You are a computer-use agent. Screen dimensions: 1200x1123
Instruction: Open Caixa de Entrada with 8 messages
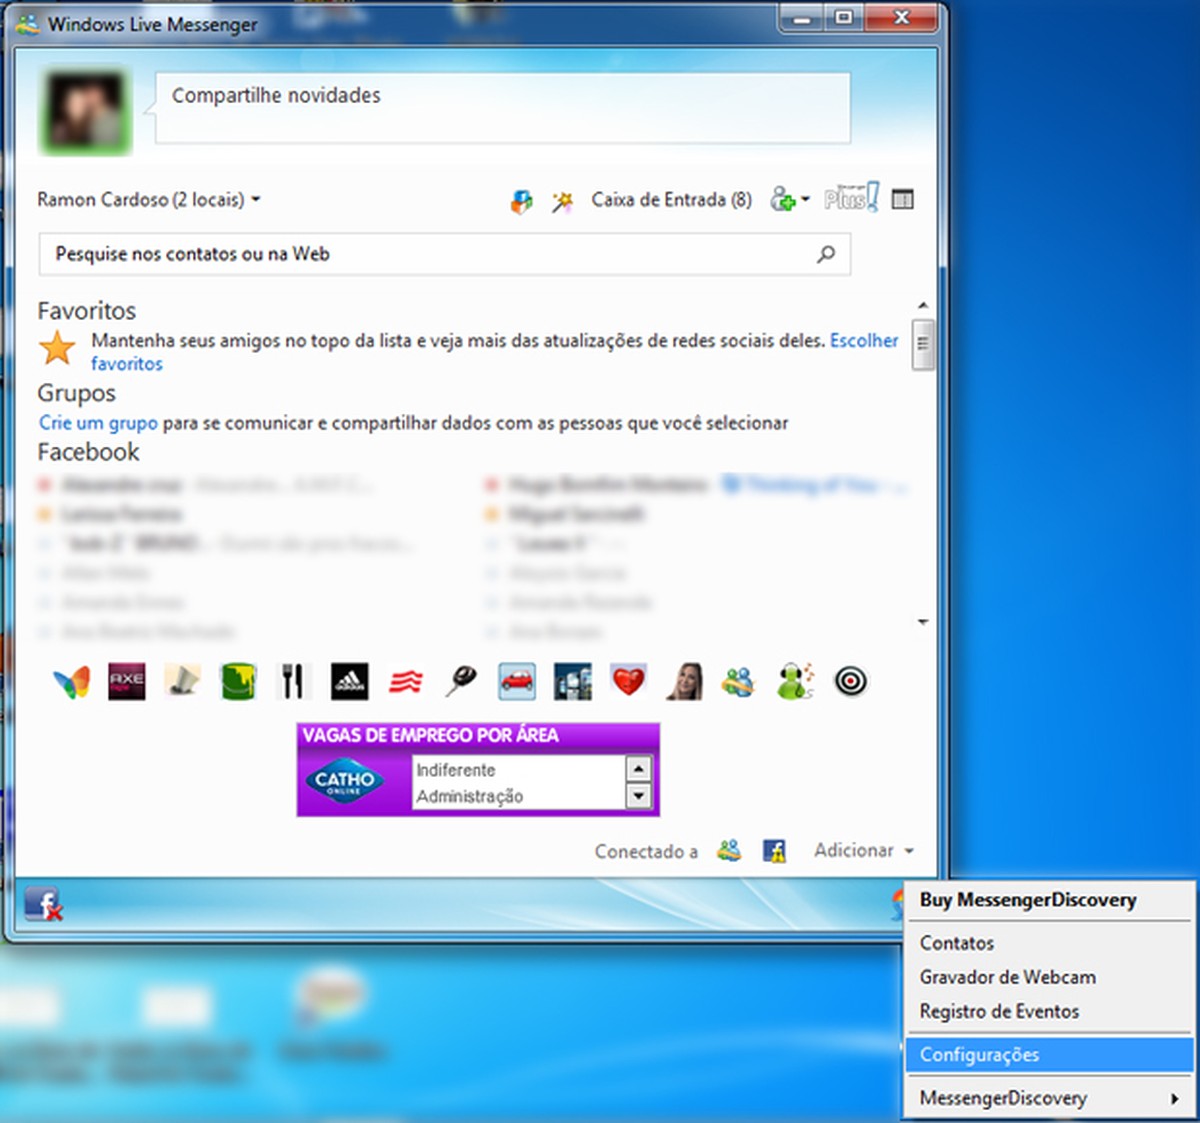pyautogui.click(x=671, y=199)
